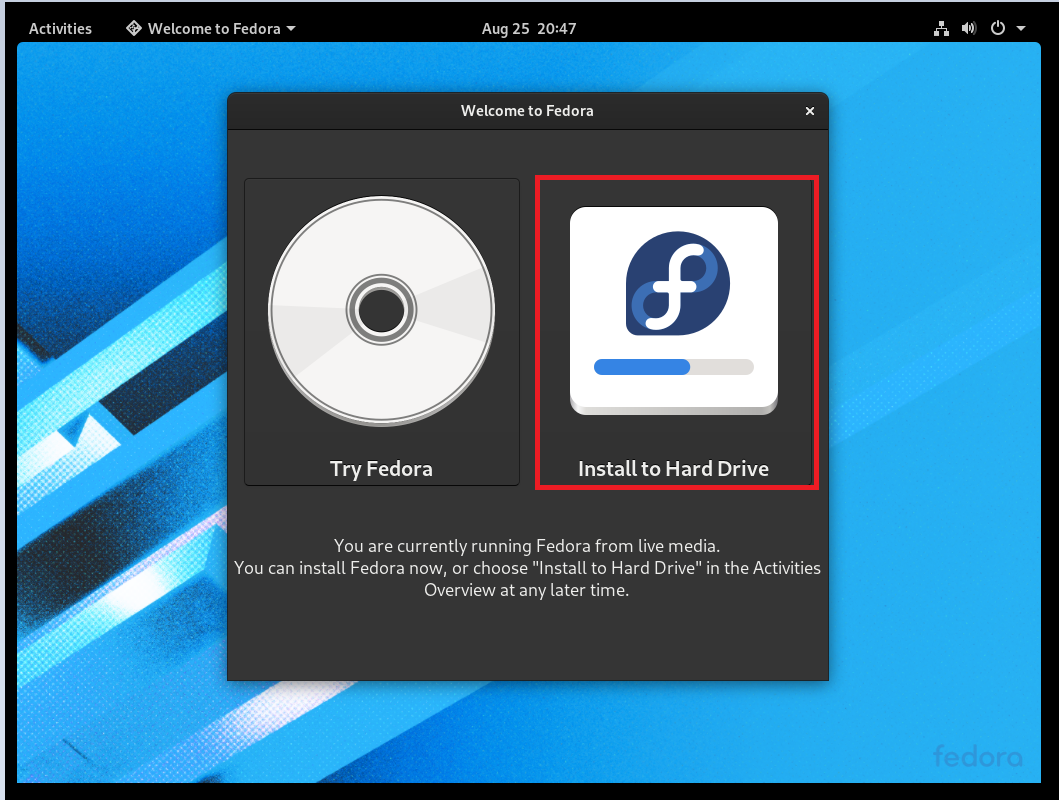The width and height of the screenshot is (1059, 800).
Task: Click the Welcome to Fedora dialog title
Action: point(527,111)
